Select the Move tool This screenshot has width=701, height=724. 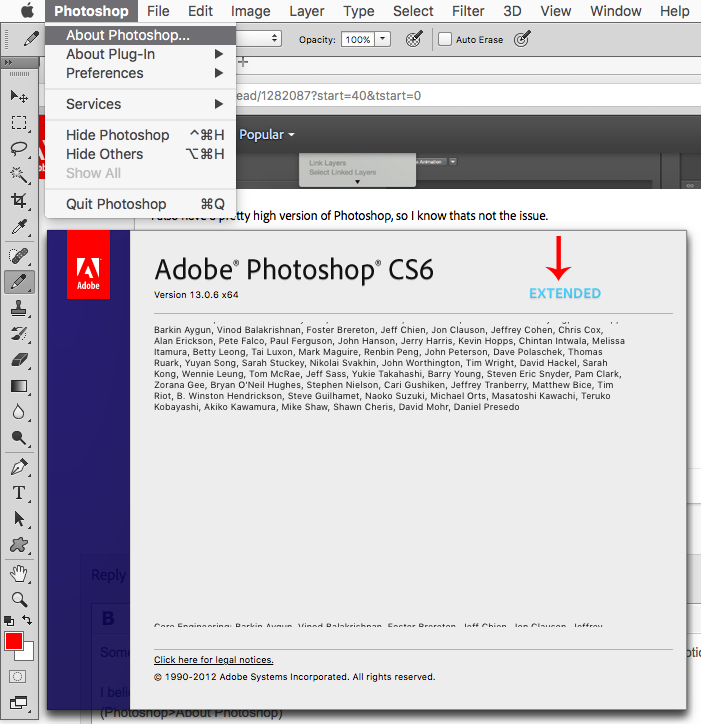18,96
